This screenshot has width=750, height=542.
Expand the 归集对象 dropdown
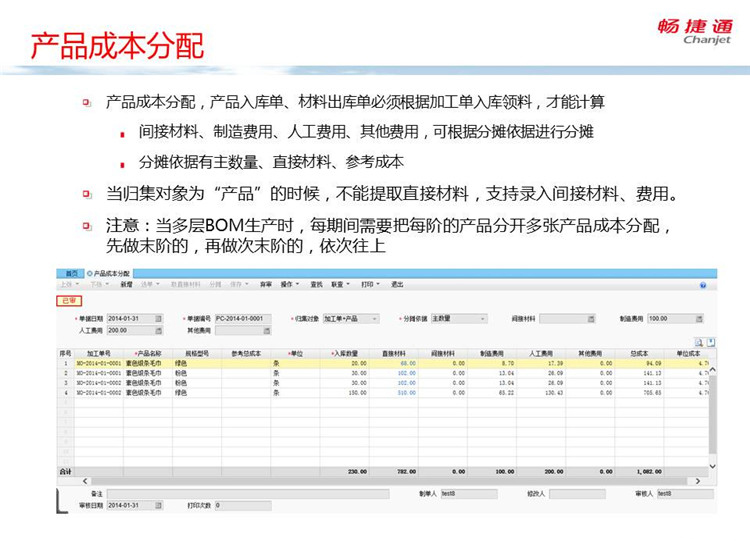pyautogui.click(x=375, y=319)
